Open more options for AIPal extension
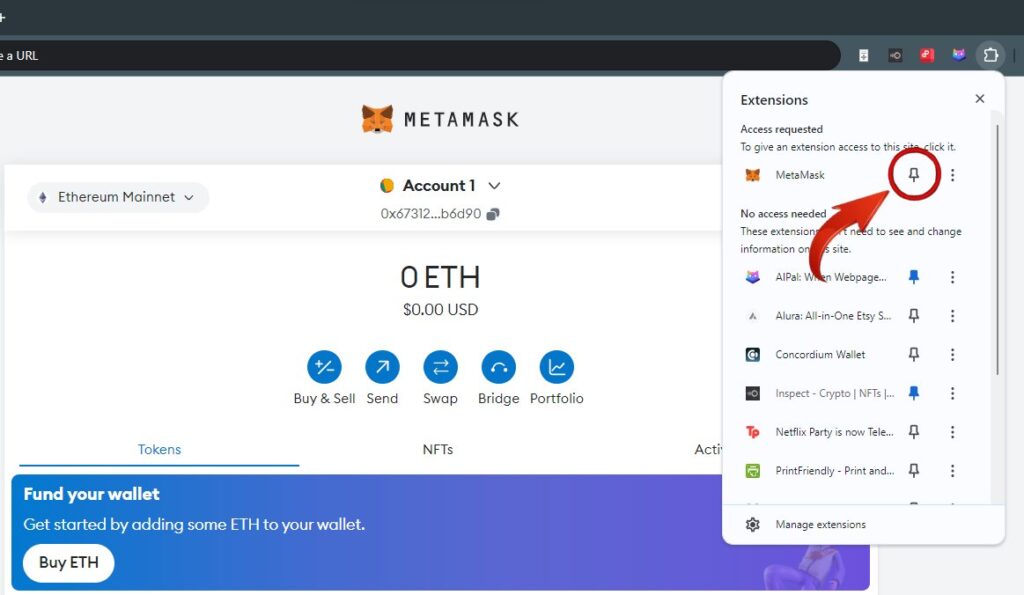 pos(952,277)
